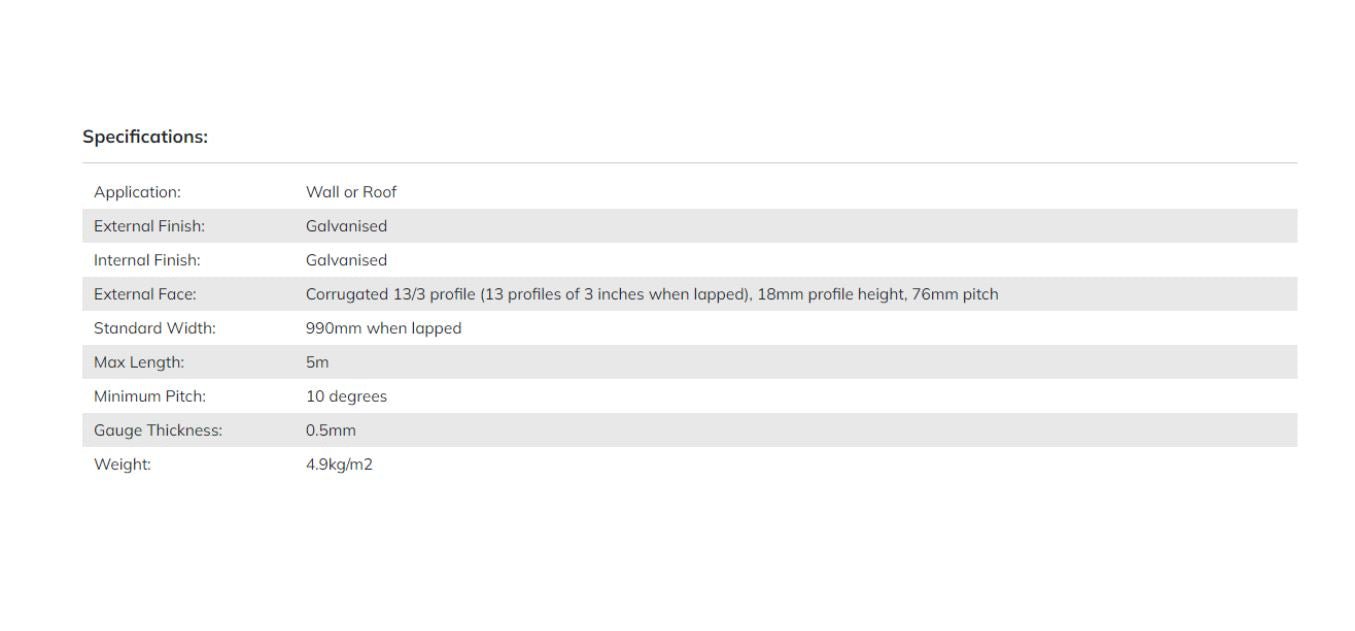This screenshot has height=631, width=1355.
Task: Click the Max Length label
Action: (x=139, y=362)
